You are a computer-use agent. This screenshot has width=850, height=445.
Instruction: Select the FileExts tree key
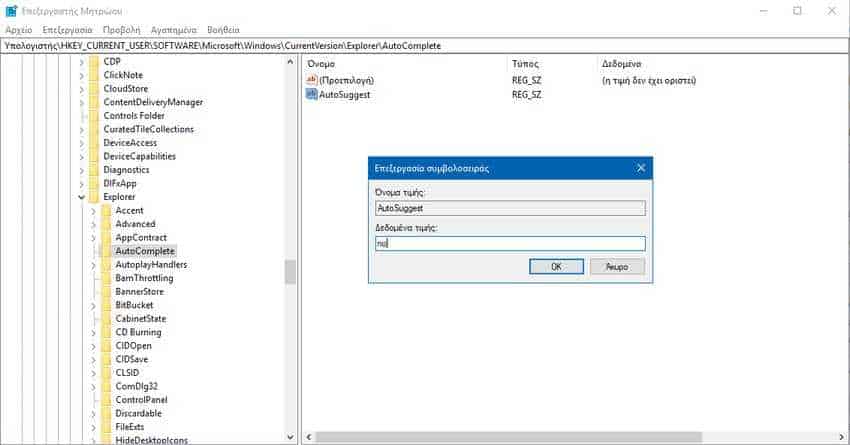click(130, 427)
